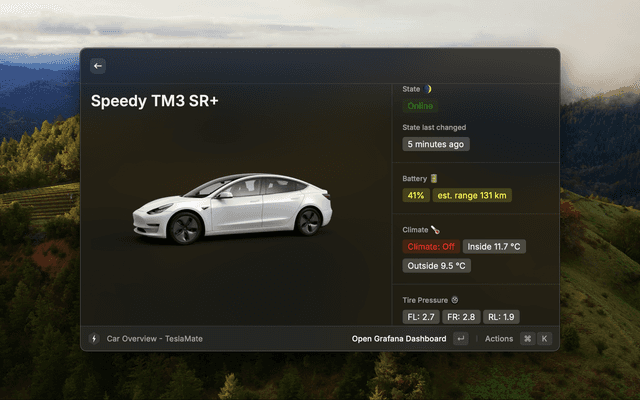Click the 41% battery level tag

[x=416, y=196]
